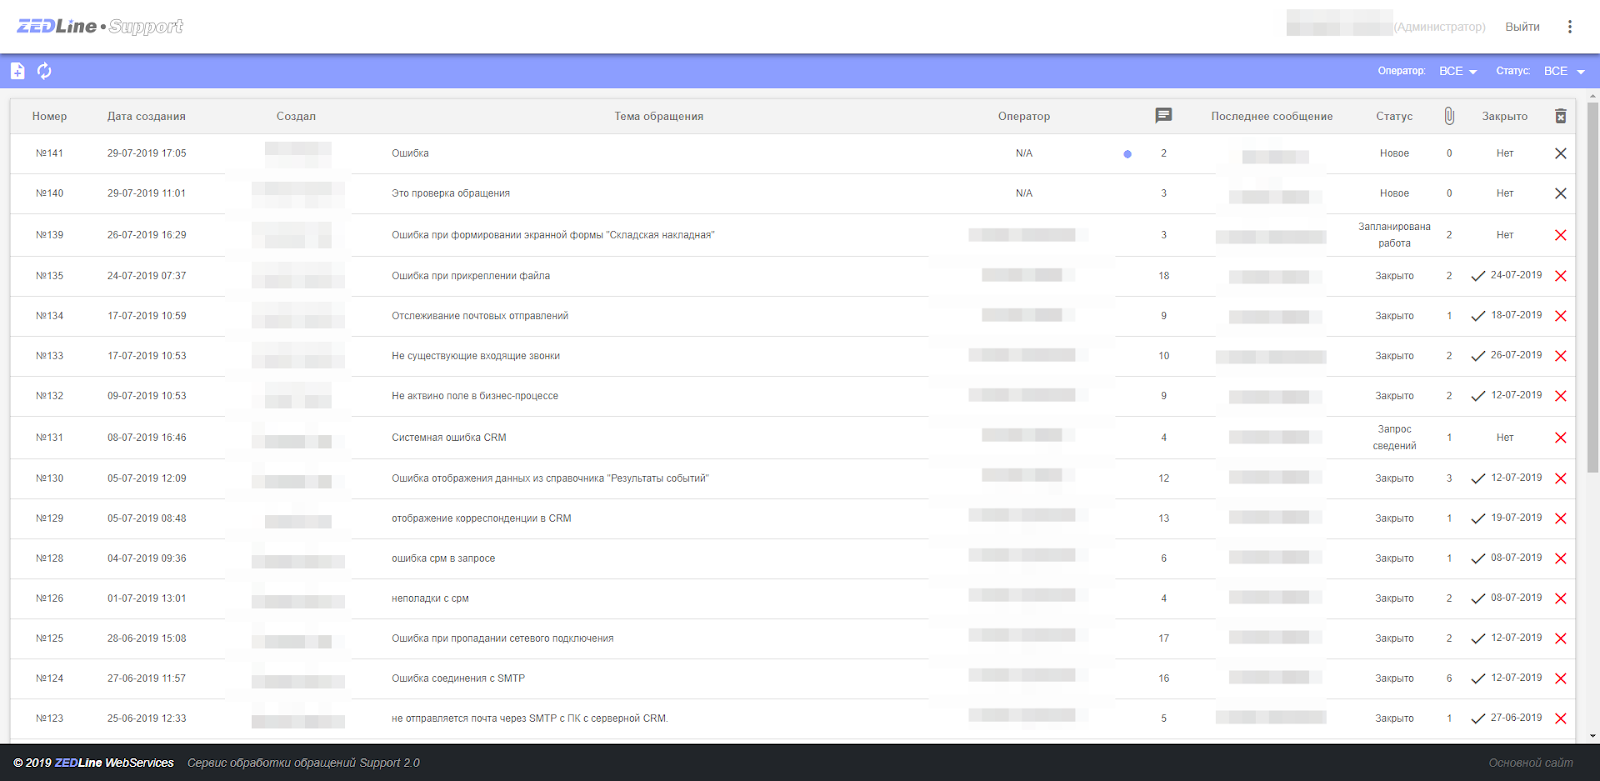
Task: Open the ZEDLine WebServices footer link
Action: click(x=114, y=763)
